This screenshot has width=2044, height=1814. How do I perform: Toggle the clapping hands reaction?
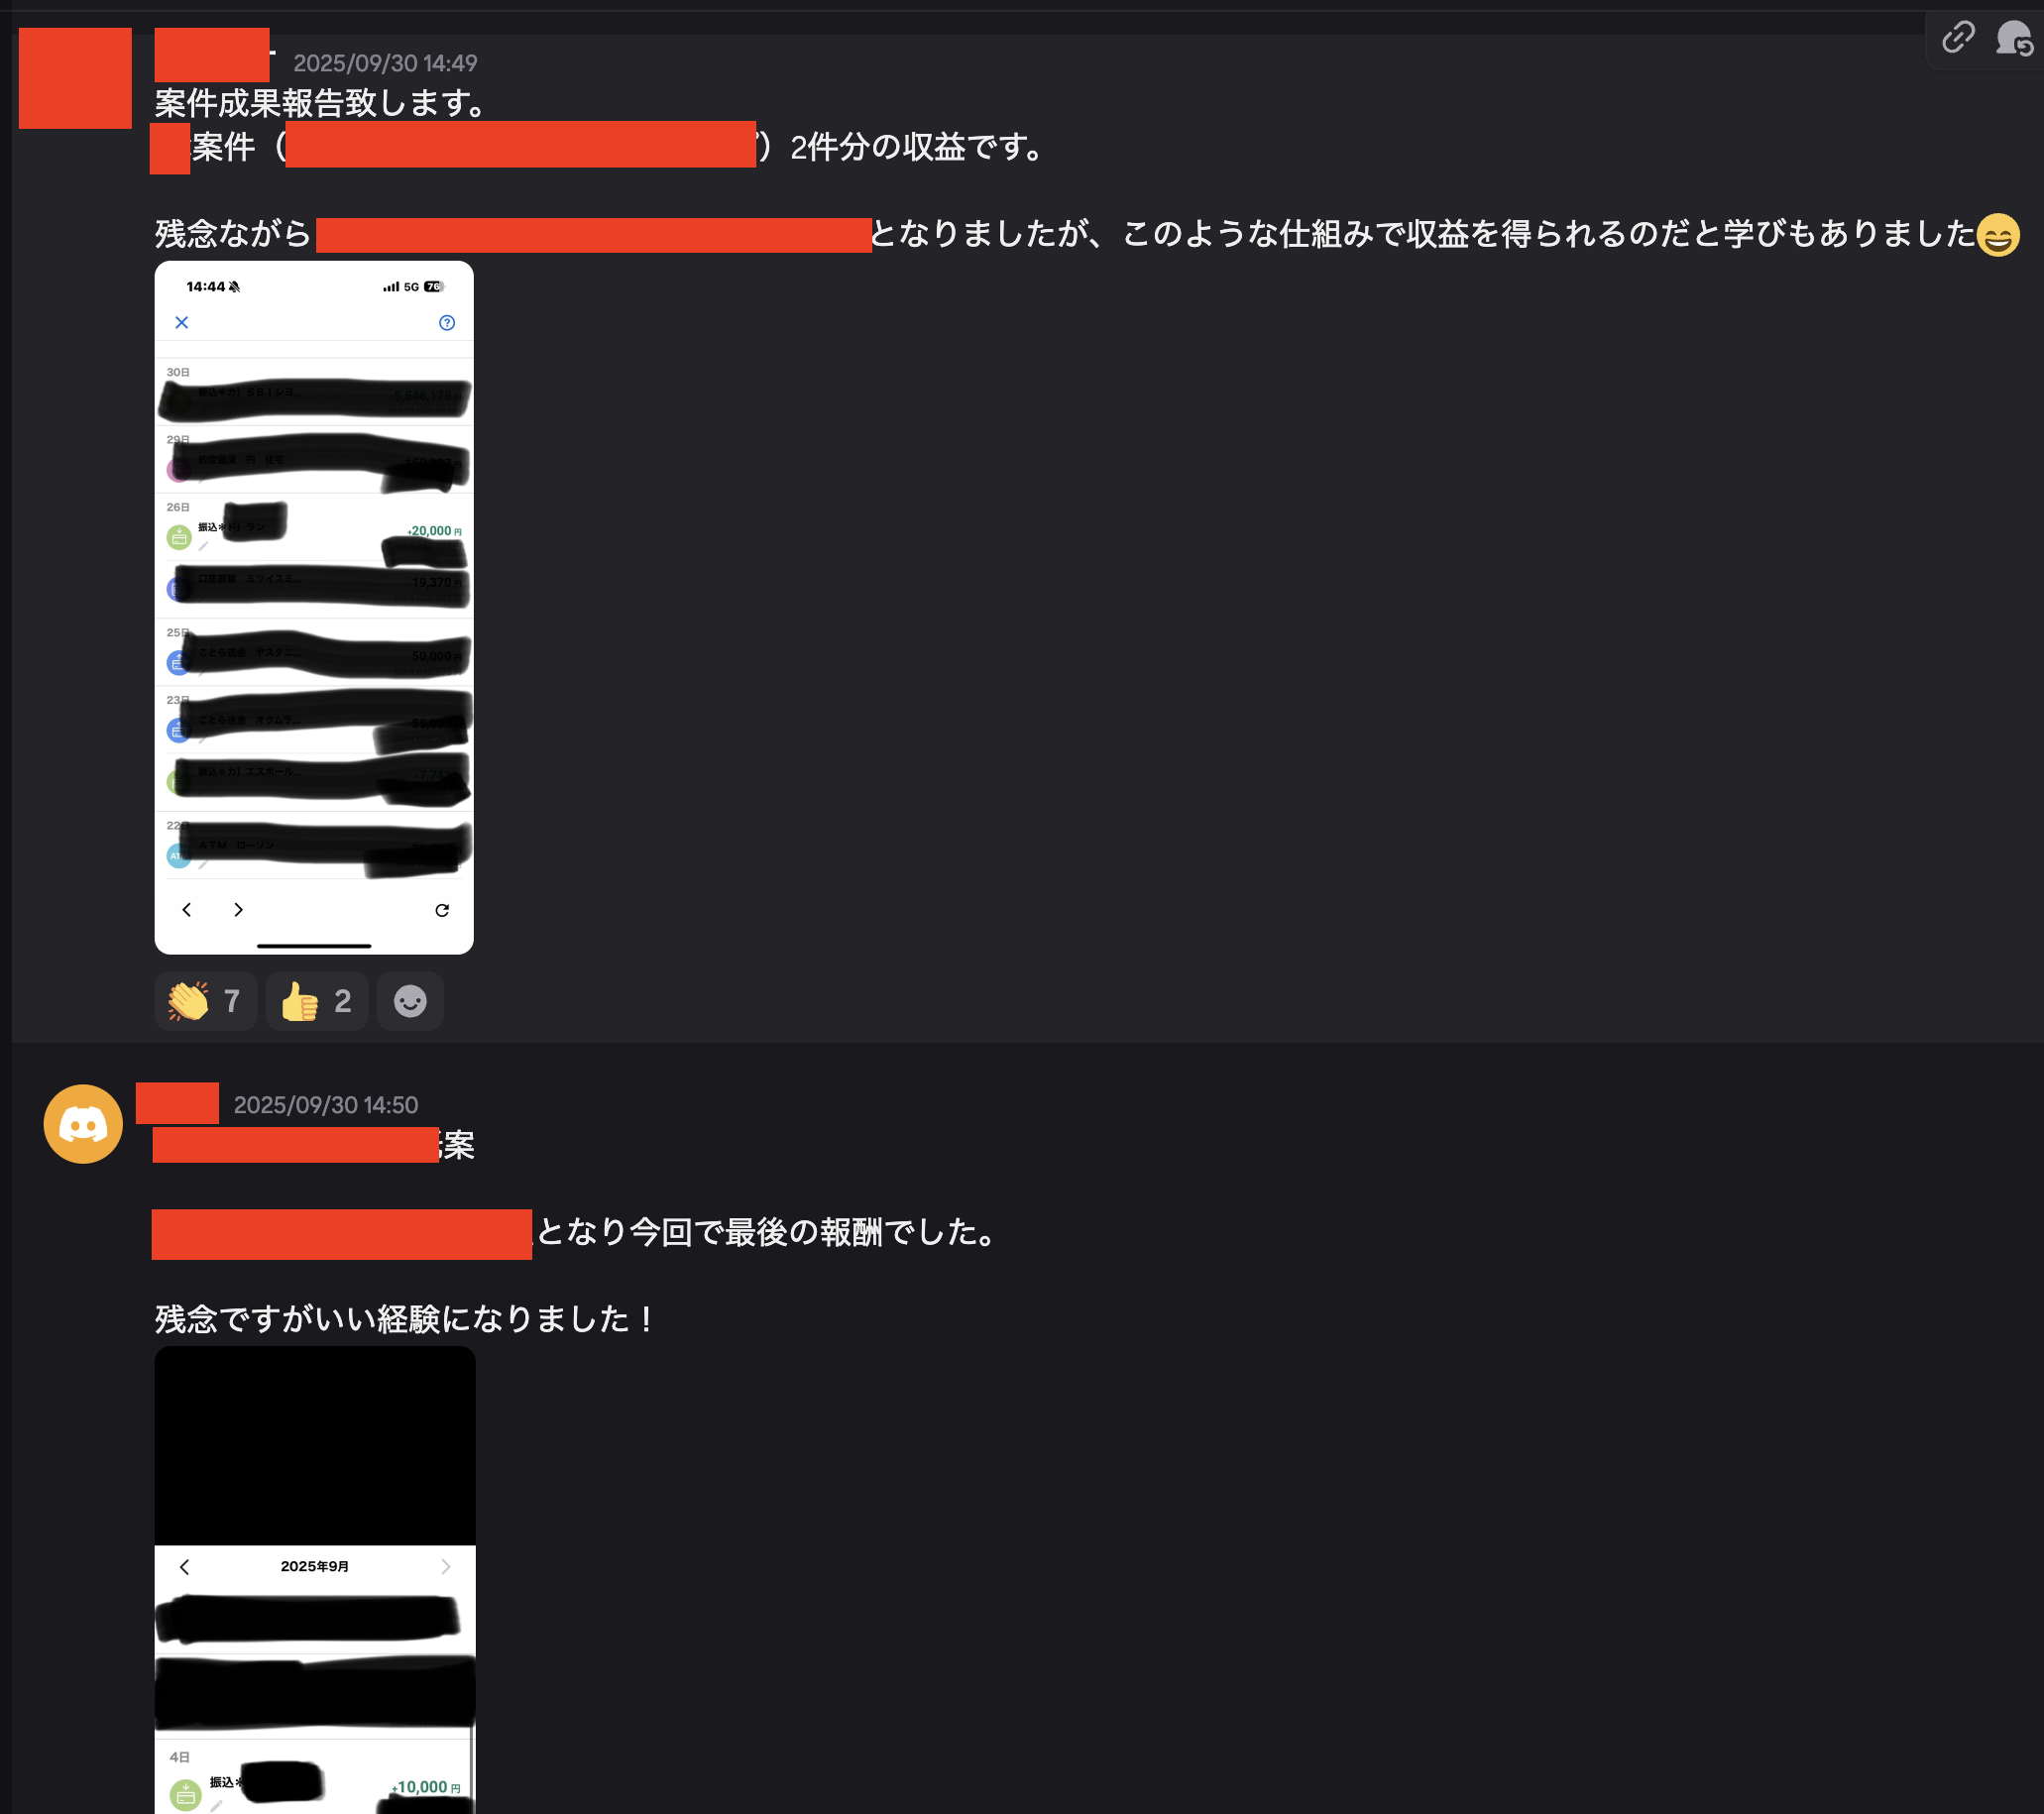(x=206, y=1001)
